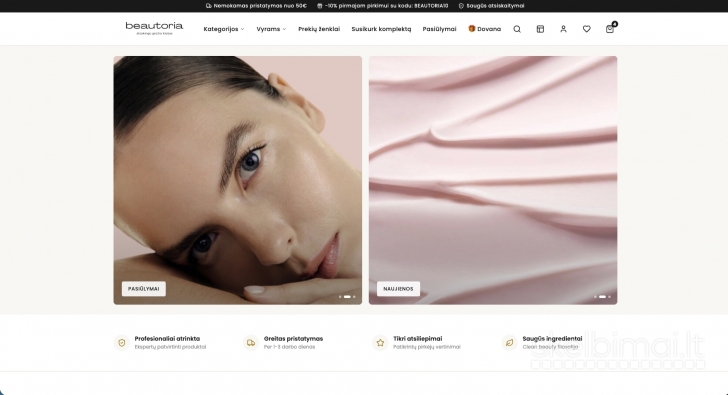Click the truck icon in top announcement bar

click(x=208, y=6)
